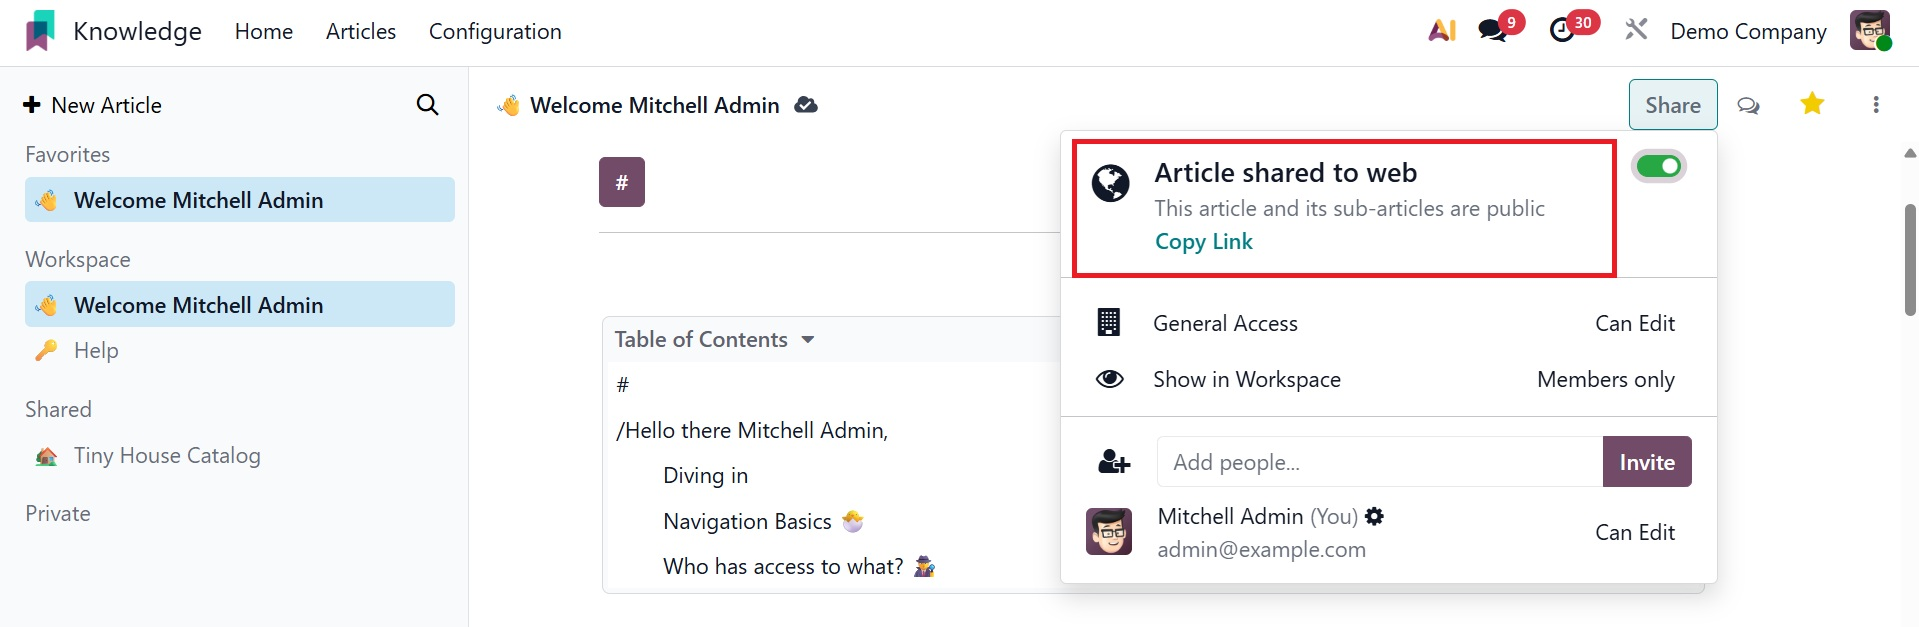1919x627 pixels.
Task: Open the three-dot article options menu
Action: [x=1876, y=105]
